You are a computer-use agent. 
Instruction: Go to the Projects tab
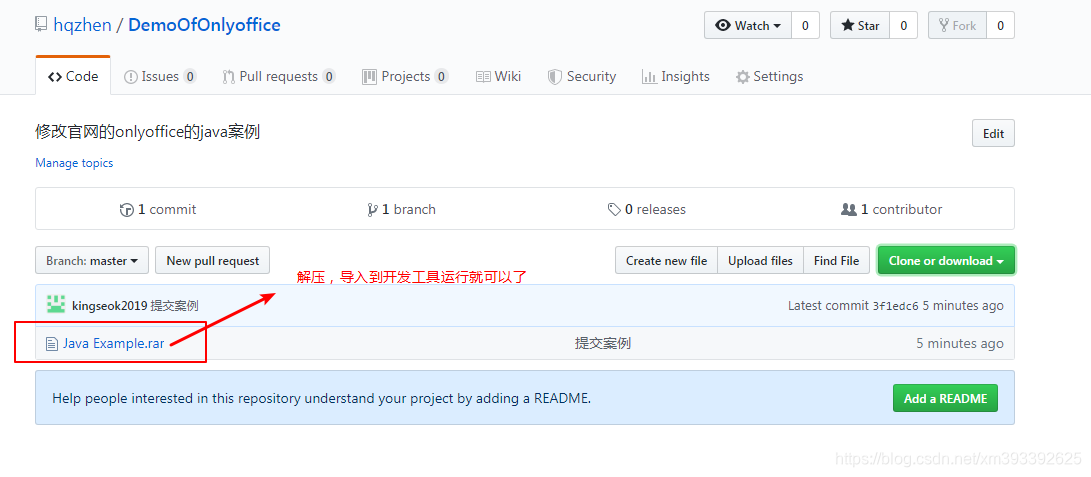tap(405, 76)
